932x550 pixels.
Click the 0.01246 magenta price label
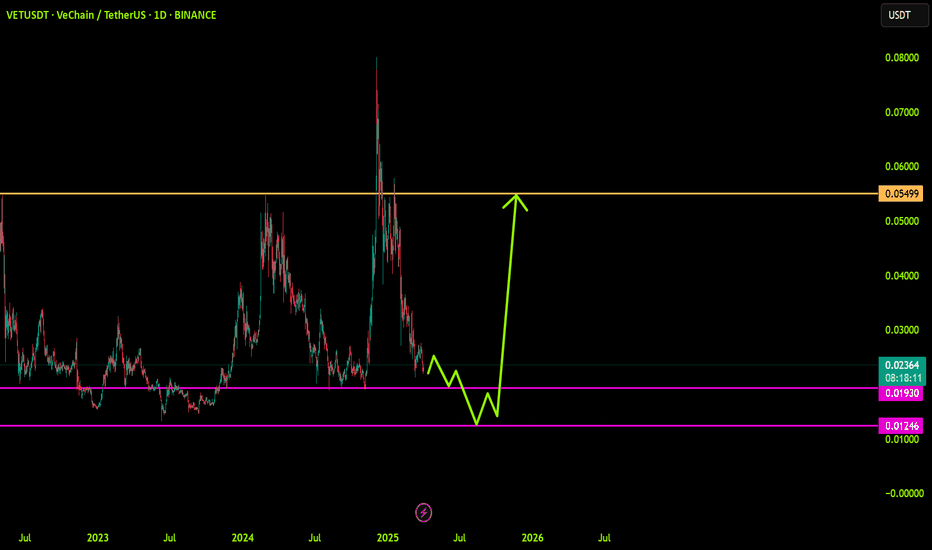[900, 426]
